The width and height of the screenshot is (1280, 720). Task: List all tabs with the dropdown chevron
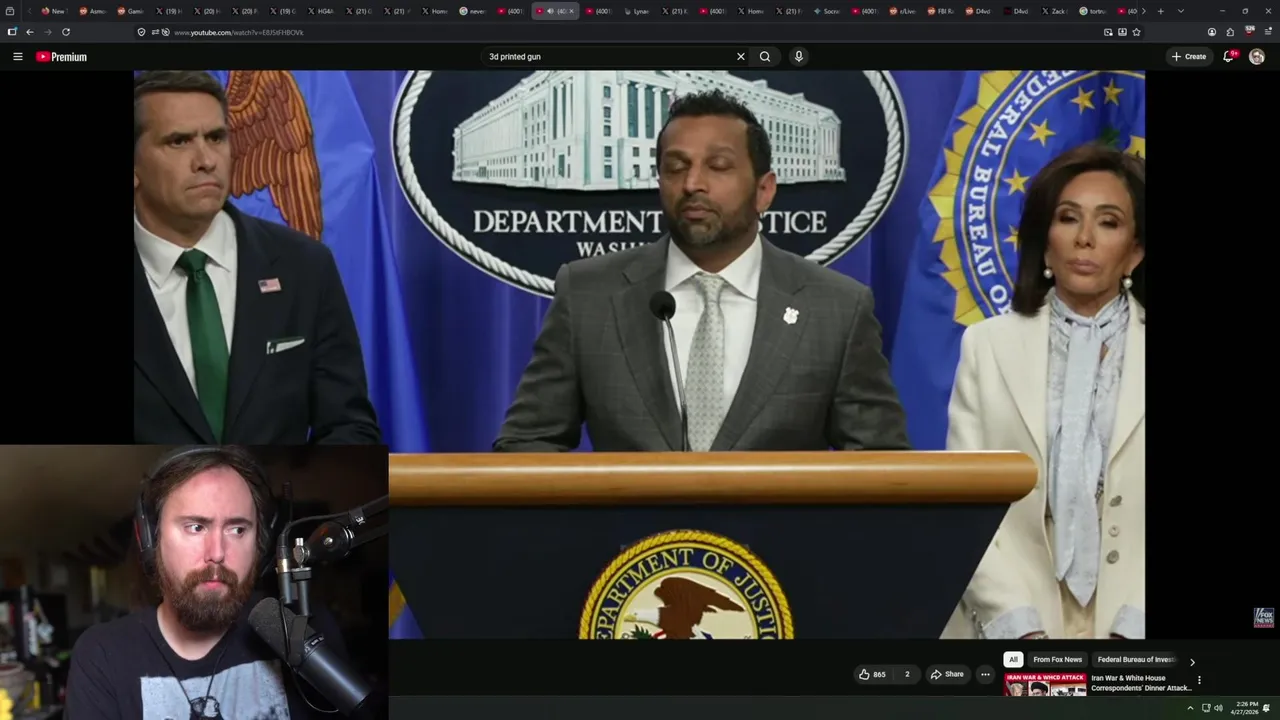pos(1180,11)
